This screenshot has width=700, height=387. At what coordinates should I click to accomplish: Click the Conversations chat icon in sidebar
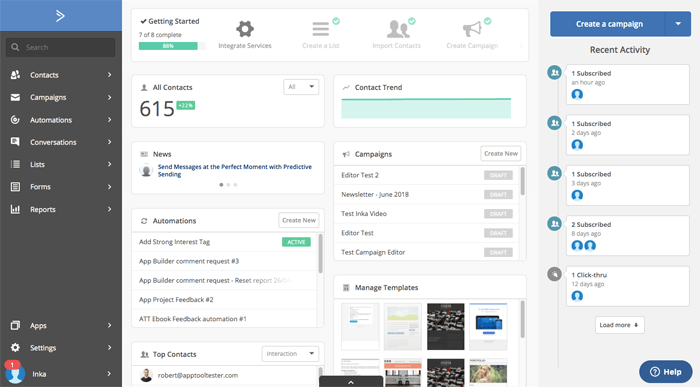pos(15,142)
